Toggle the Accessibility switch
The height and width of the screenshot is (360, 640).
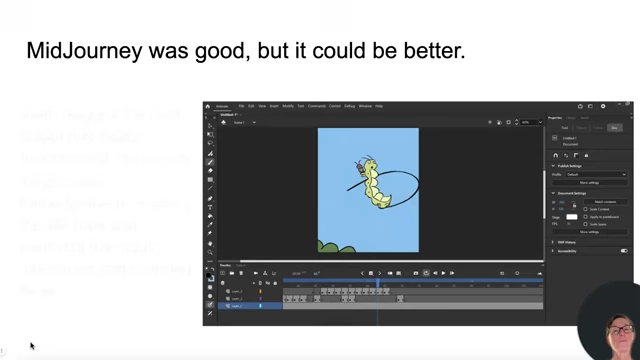click(624, 251)
